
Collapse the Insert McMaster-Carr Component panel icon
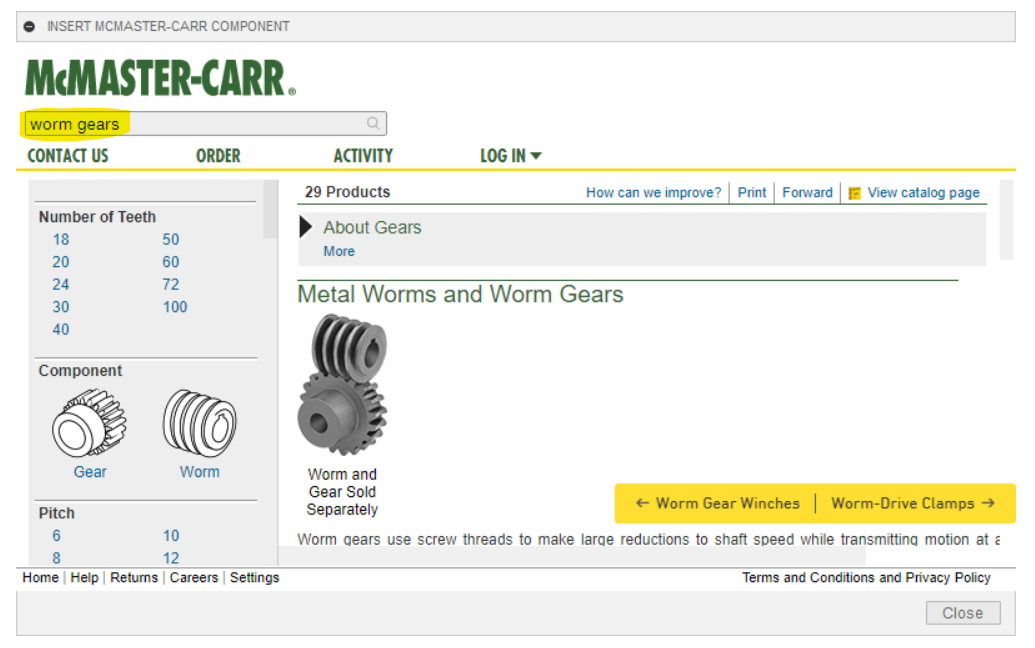[29, 26]
